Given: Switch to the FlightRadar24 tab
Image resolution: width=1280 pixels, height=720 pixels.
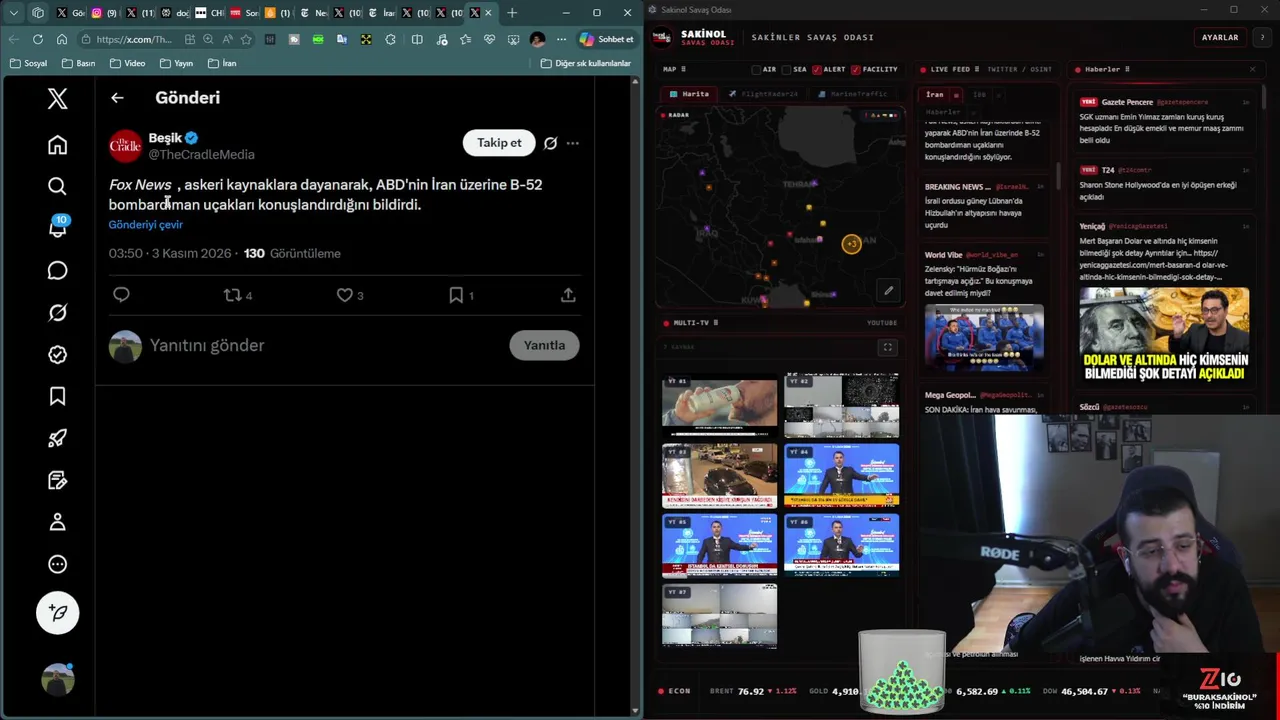Looking at the screenshot, I should pos(763,94).
